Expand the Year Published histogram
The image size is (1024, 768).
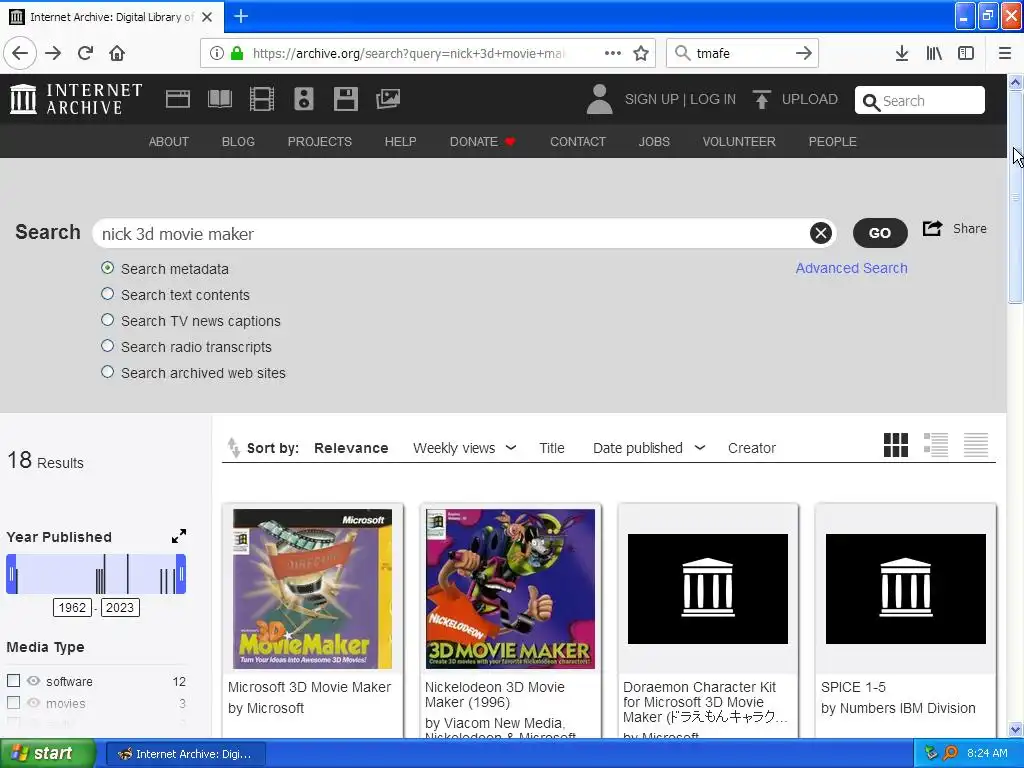tap(178, 536)
